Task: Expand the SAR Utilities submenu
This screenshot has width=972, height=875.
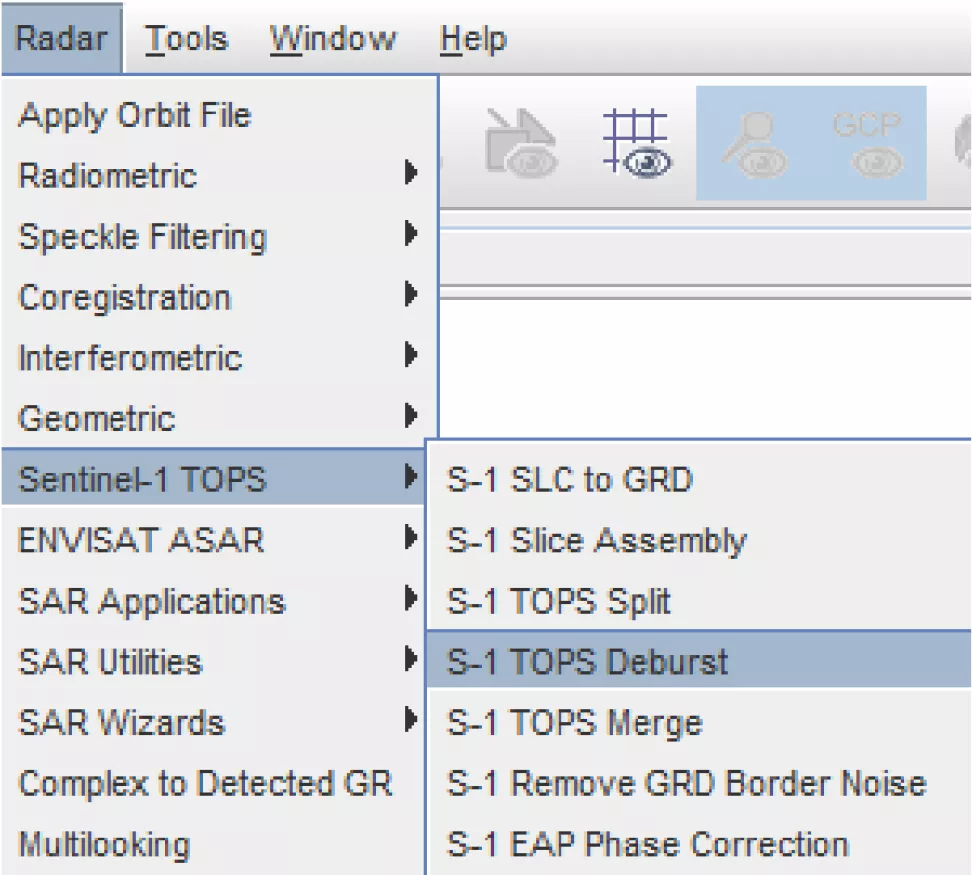Action: 214,661
